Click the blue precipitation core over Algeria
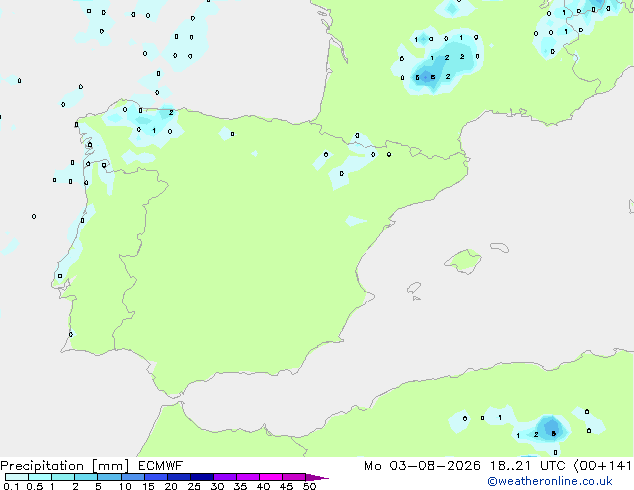Screen dimensions: 634x490 tap(551, 429)
